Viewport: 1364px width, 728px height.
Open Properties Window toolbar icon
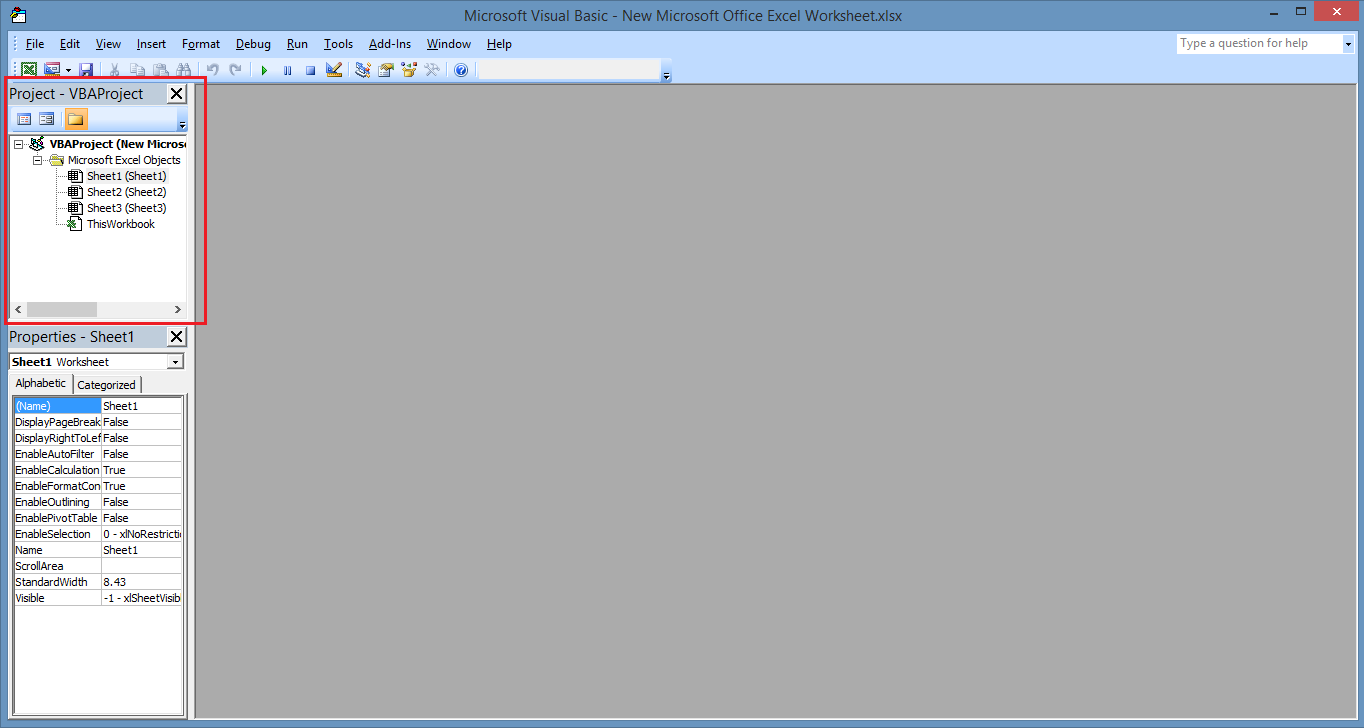(386, 70)
